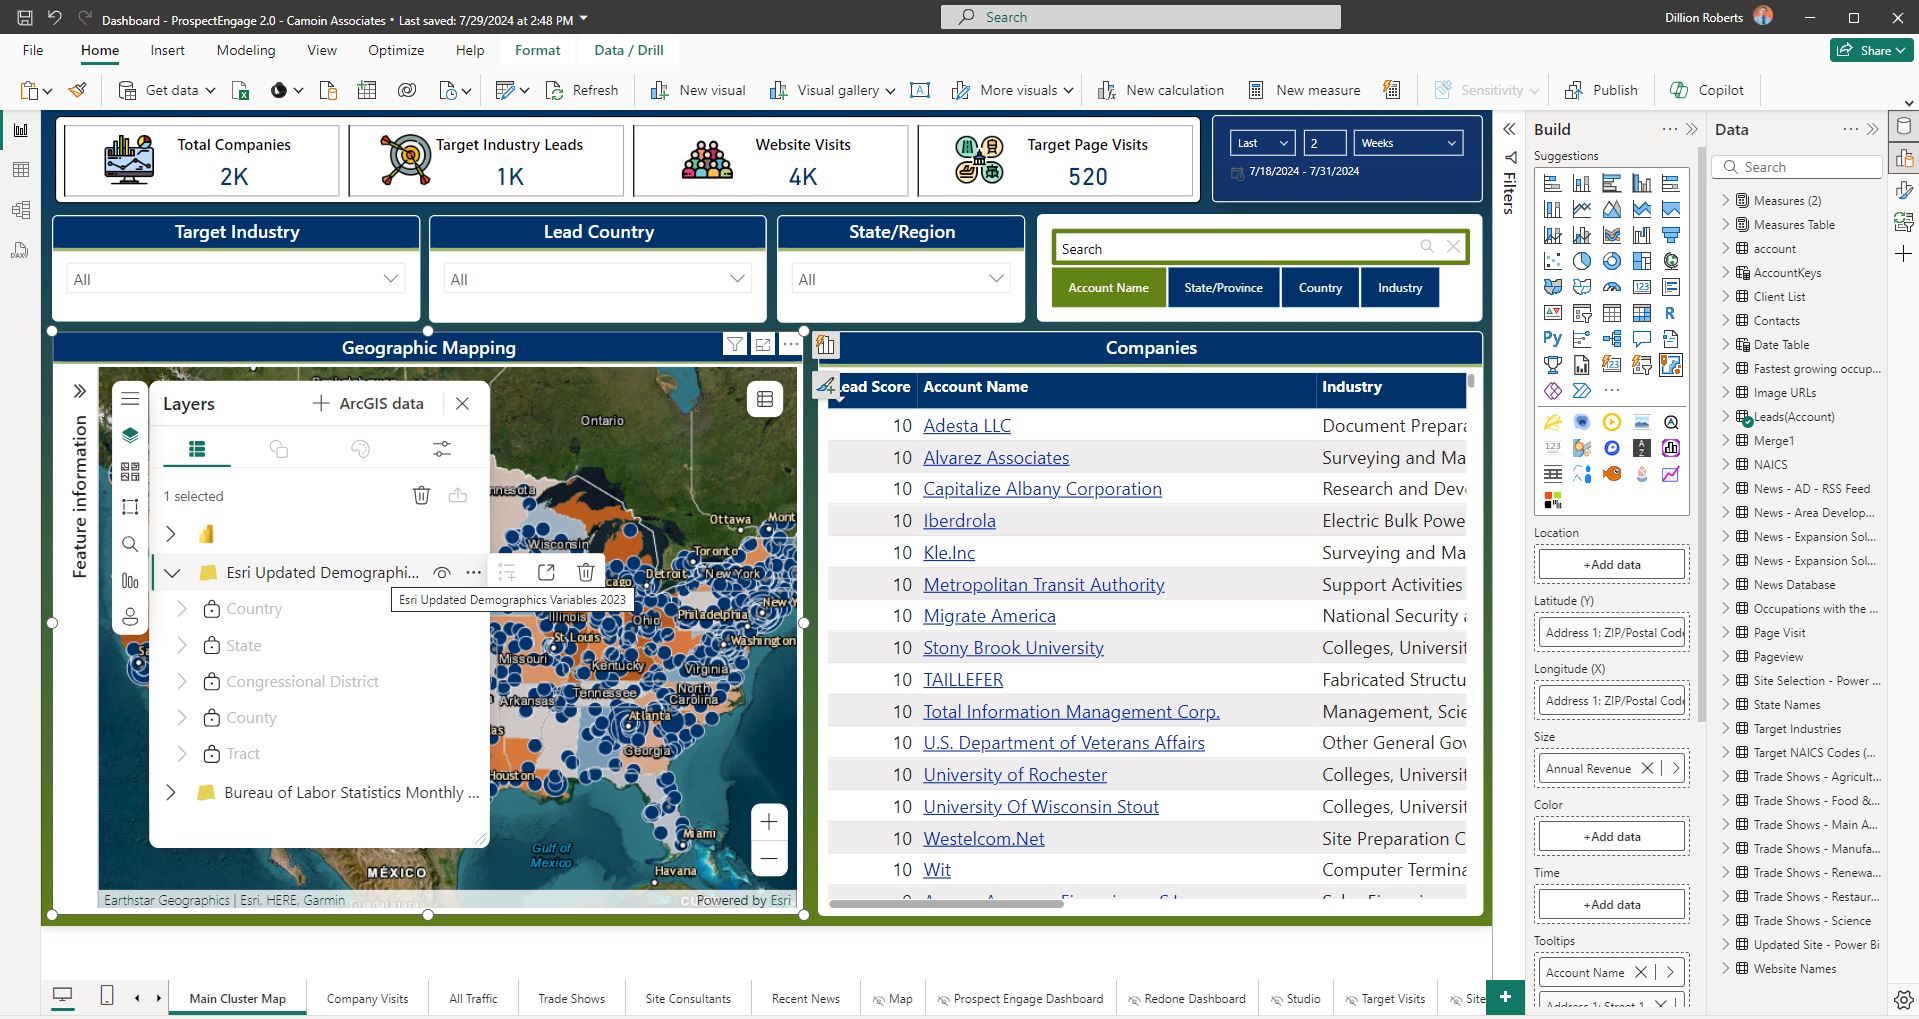The image size is (1919, 1019).
Task: Toggle visibility of Esri Updated Demographics layer
Action: pyautogui.click(x=442, y=572)
